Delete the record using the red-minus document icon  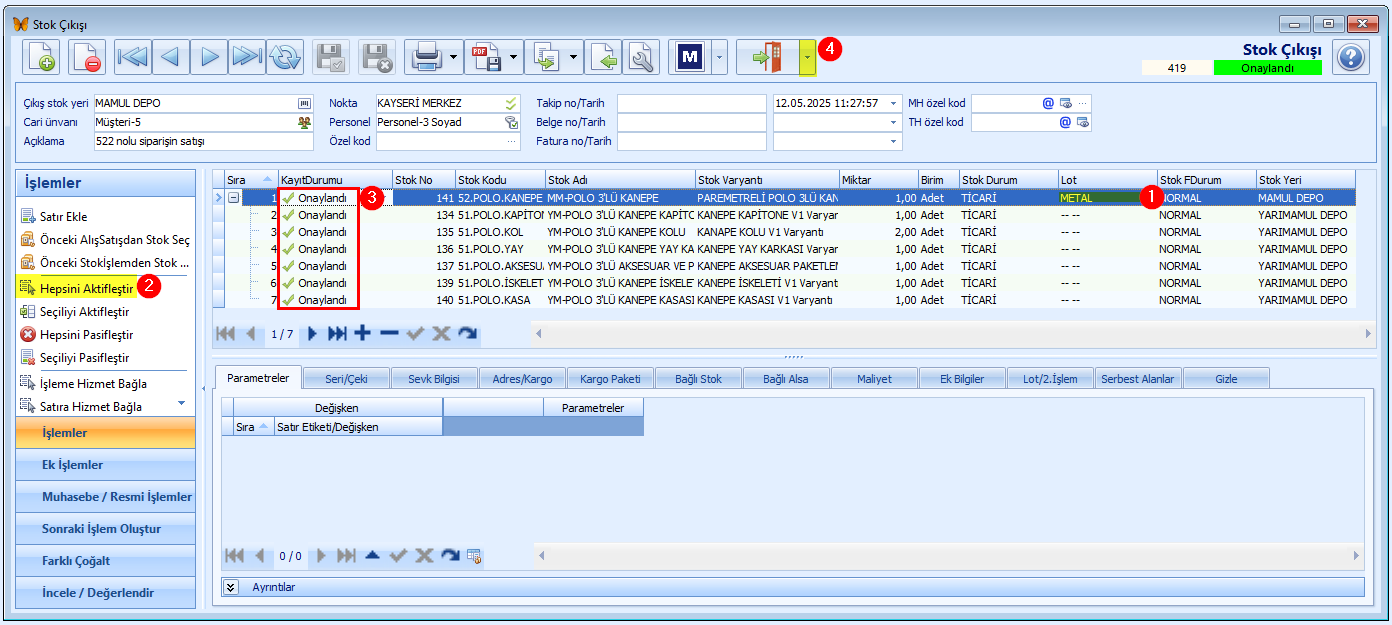point(87,57)
